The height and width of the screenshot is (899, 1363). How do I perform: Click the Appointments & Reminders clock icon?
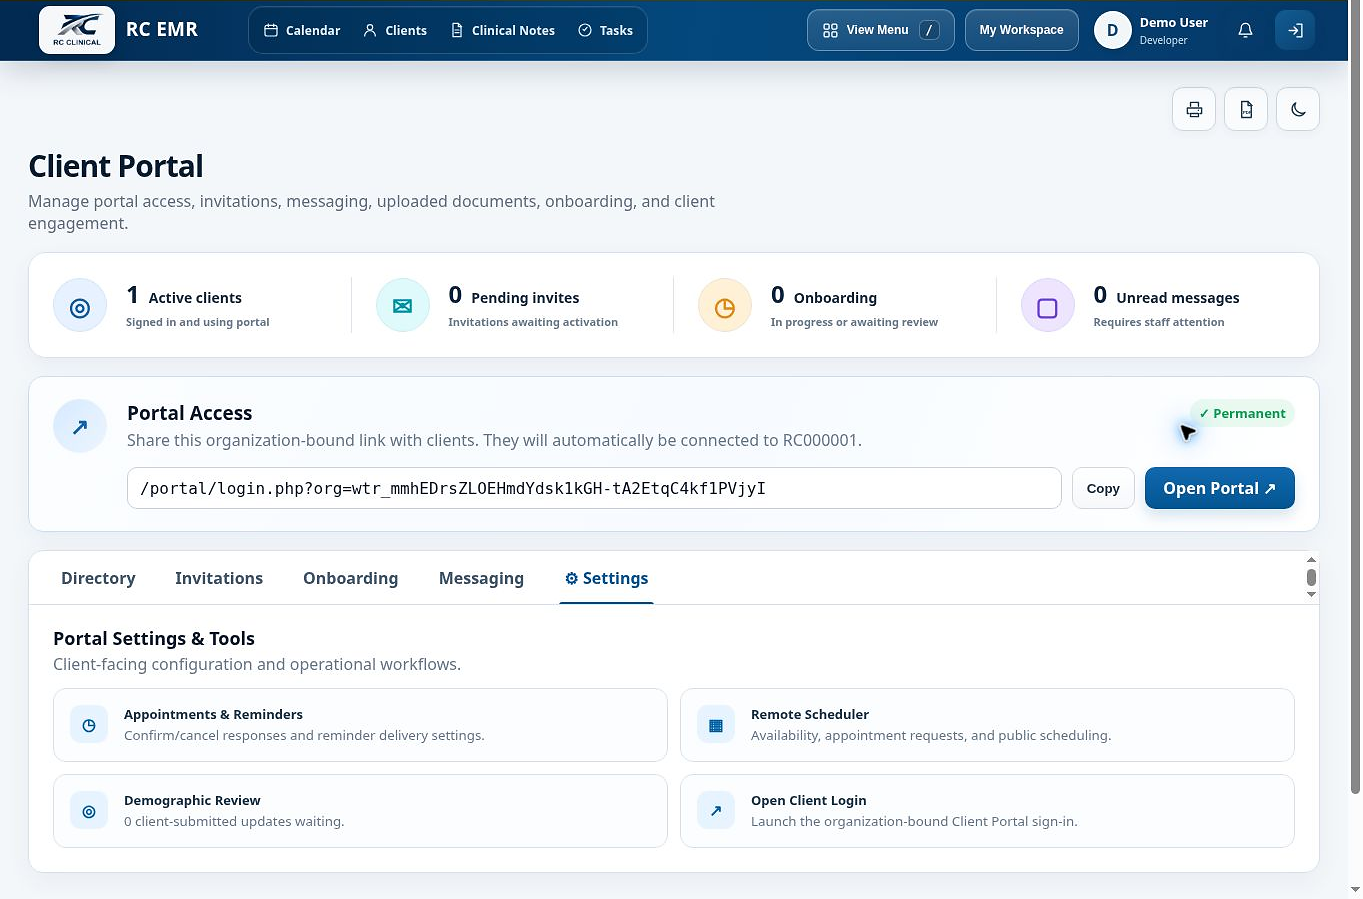(89, 725)
